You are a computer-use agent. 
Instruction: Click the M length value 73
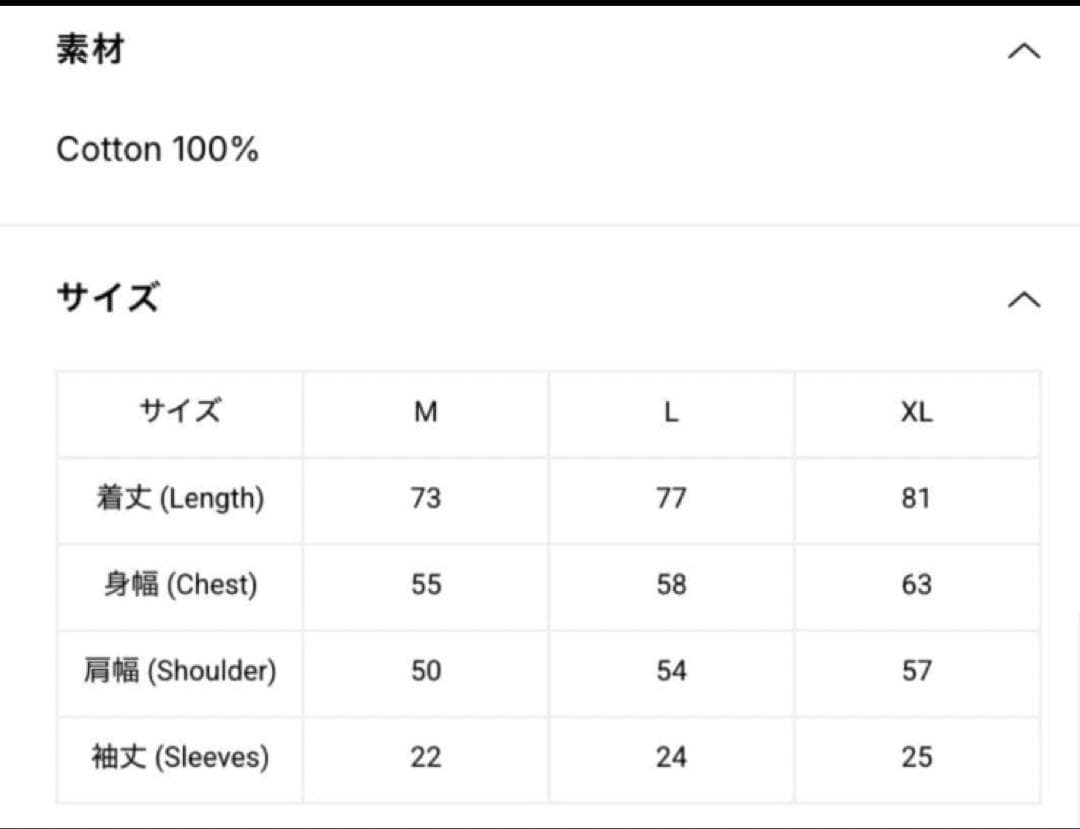click(x=426, y=498)
